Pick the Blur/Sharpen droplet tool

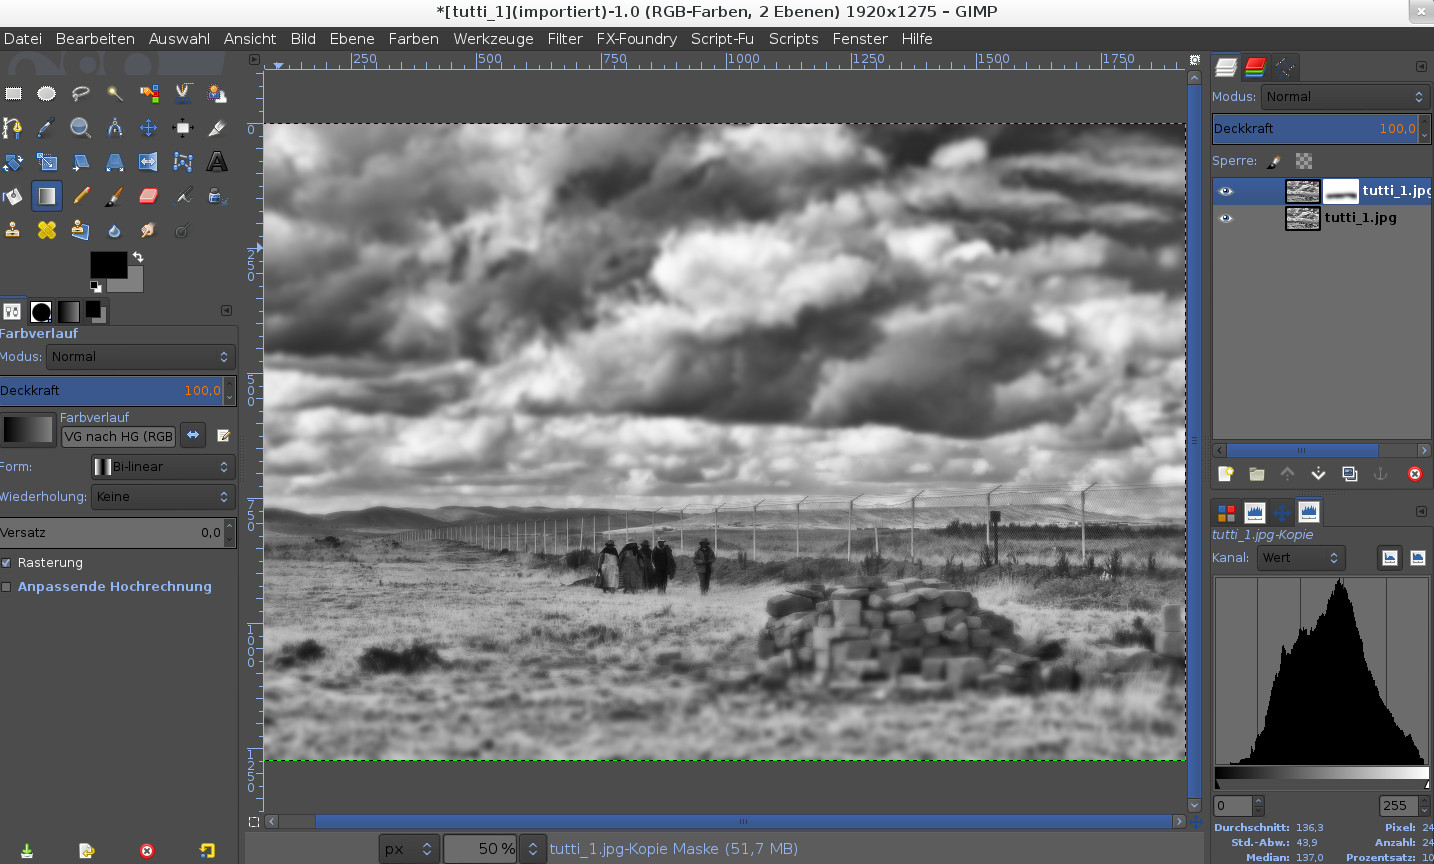[115, 230]
